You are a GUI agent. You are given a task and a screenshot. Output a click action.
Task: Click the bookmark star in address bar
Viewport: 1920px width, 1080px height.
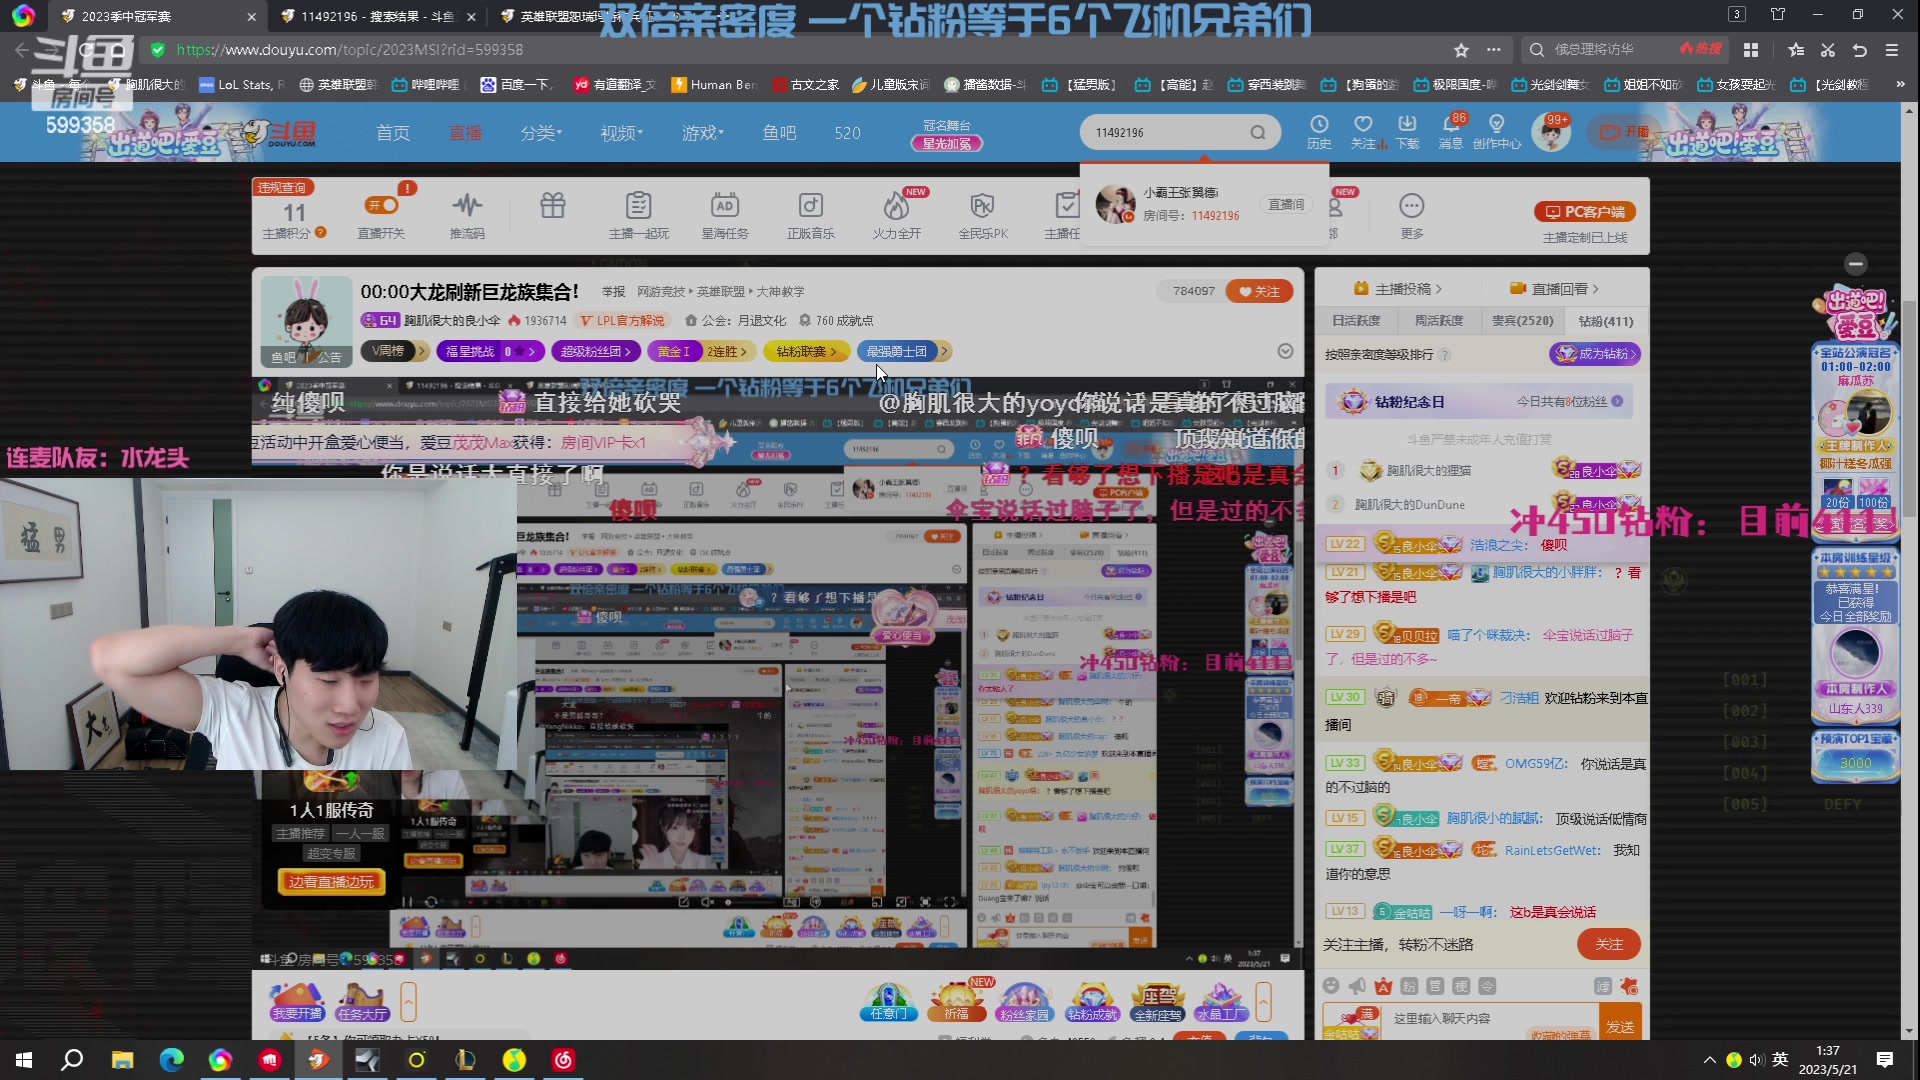[x=1461, y=50]
